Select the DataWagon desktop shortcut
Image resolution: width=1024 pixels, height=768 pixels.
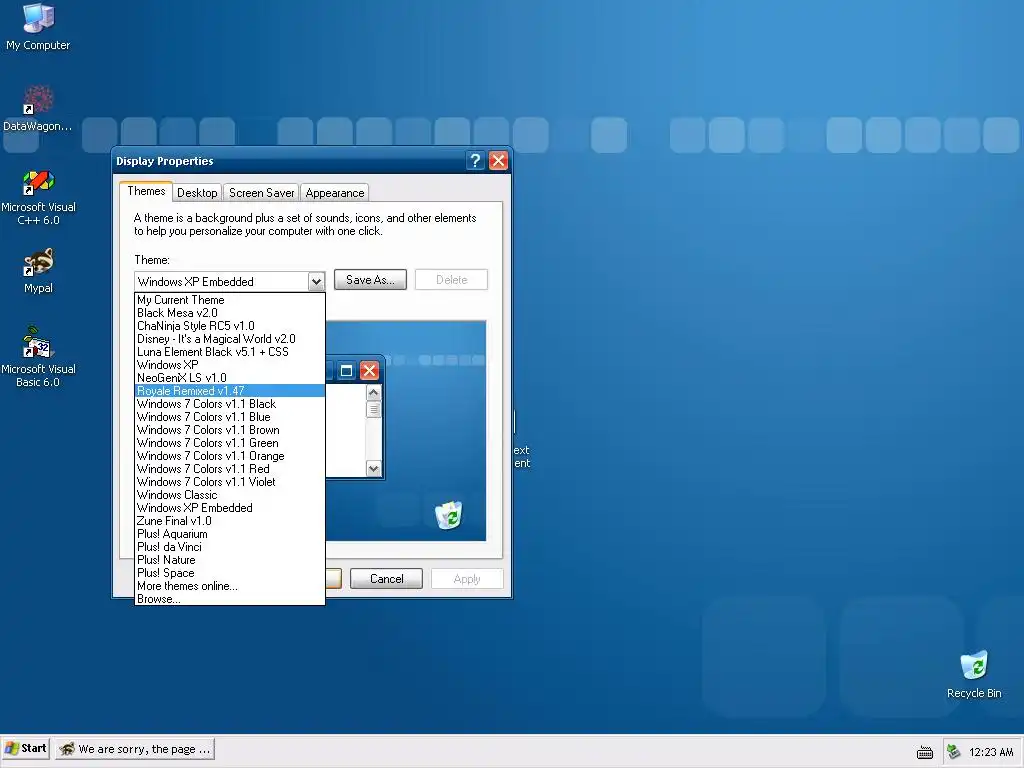38,108
